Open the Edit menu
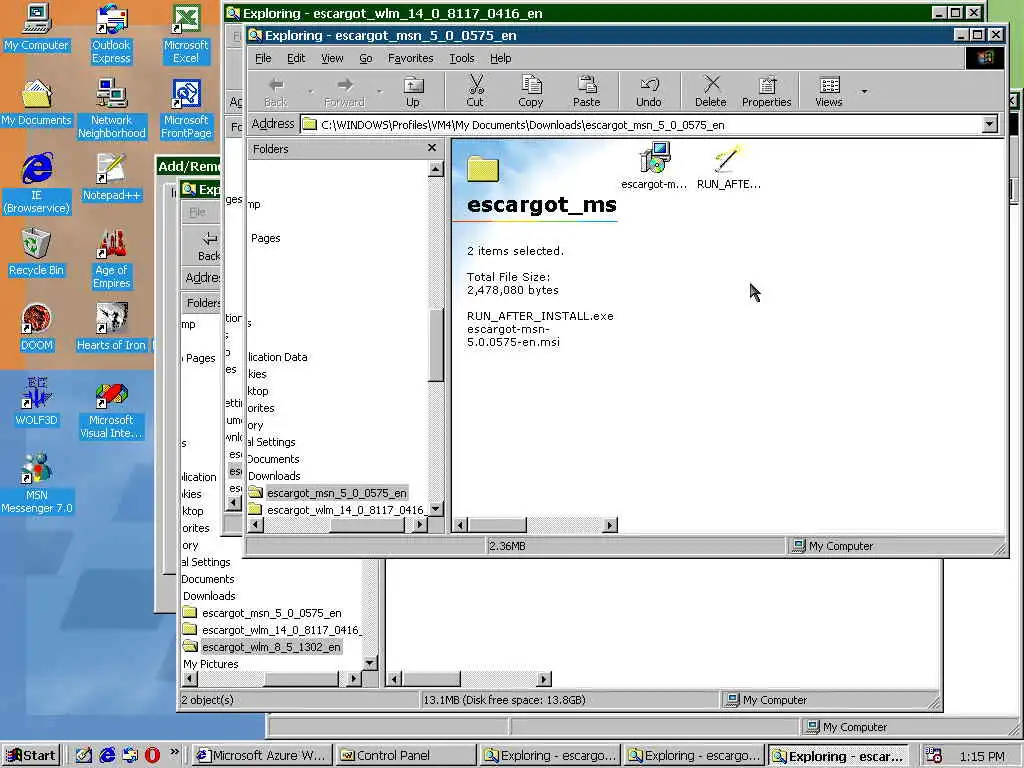The width and height of the screenshot is (1024, 768). [296, 58]
